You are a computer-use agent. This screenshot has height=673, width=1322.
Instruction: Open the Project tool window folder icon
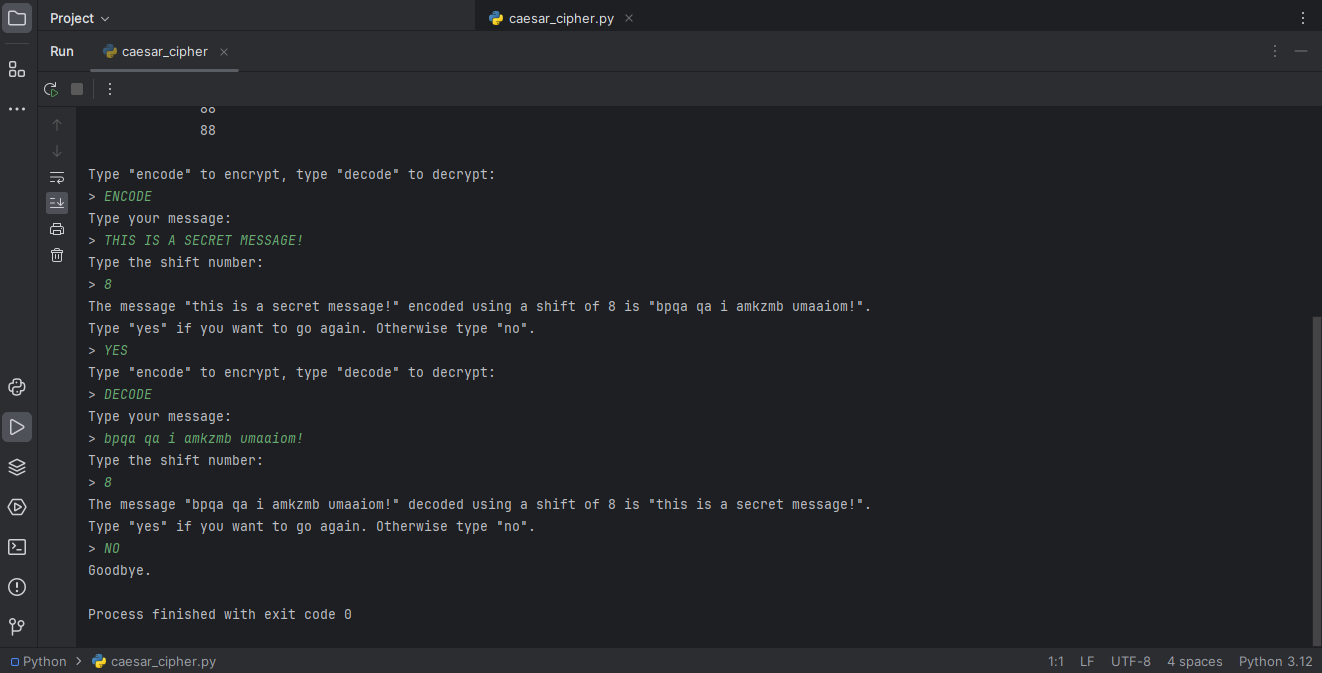pos(17,18)
